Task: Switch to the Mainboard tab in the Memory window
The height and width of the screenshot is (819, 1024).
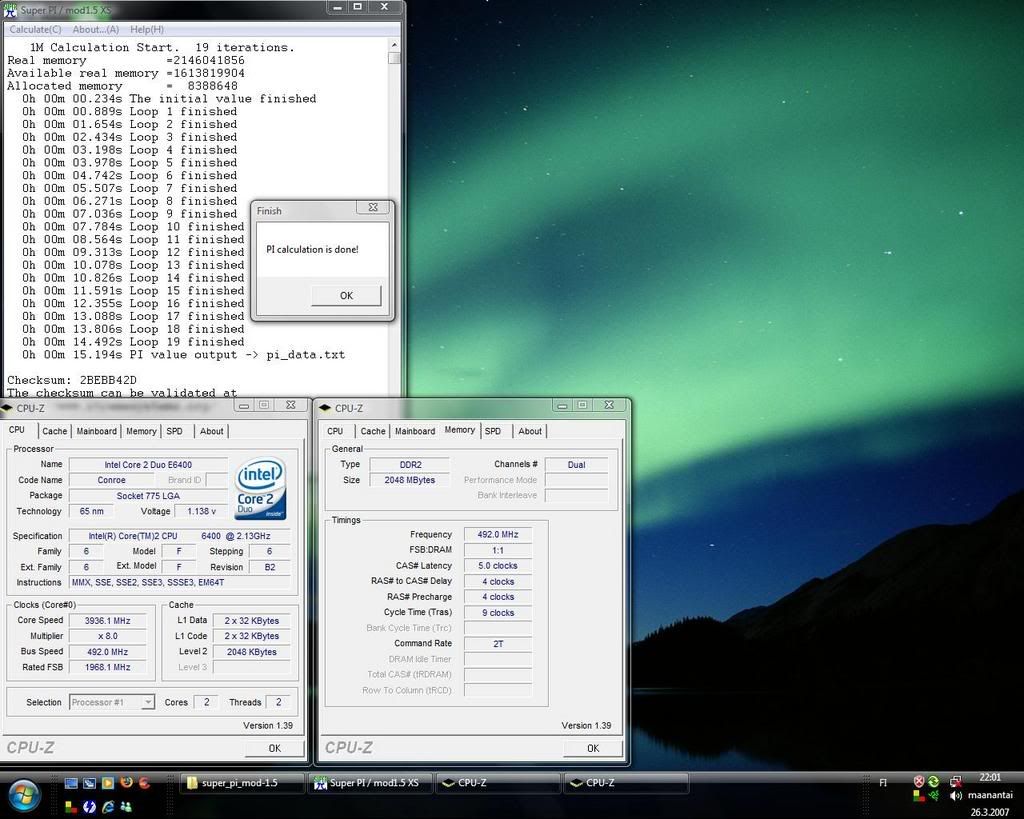Action: click(x=415, y=431)
